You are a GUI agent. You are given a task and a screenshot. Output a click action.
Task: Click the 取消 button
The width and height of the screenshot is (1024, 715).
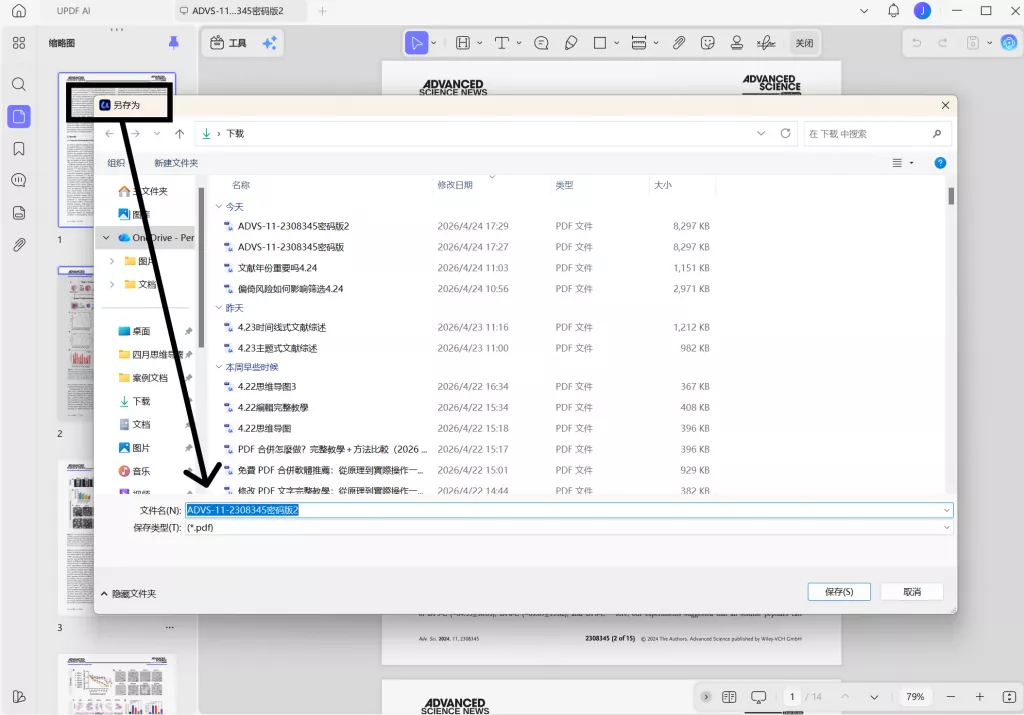912,592
